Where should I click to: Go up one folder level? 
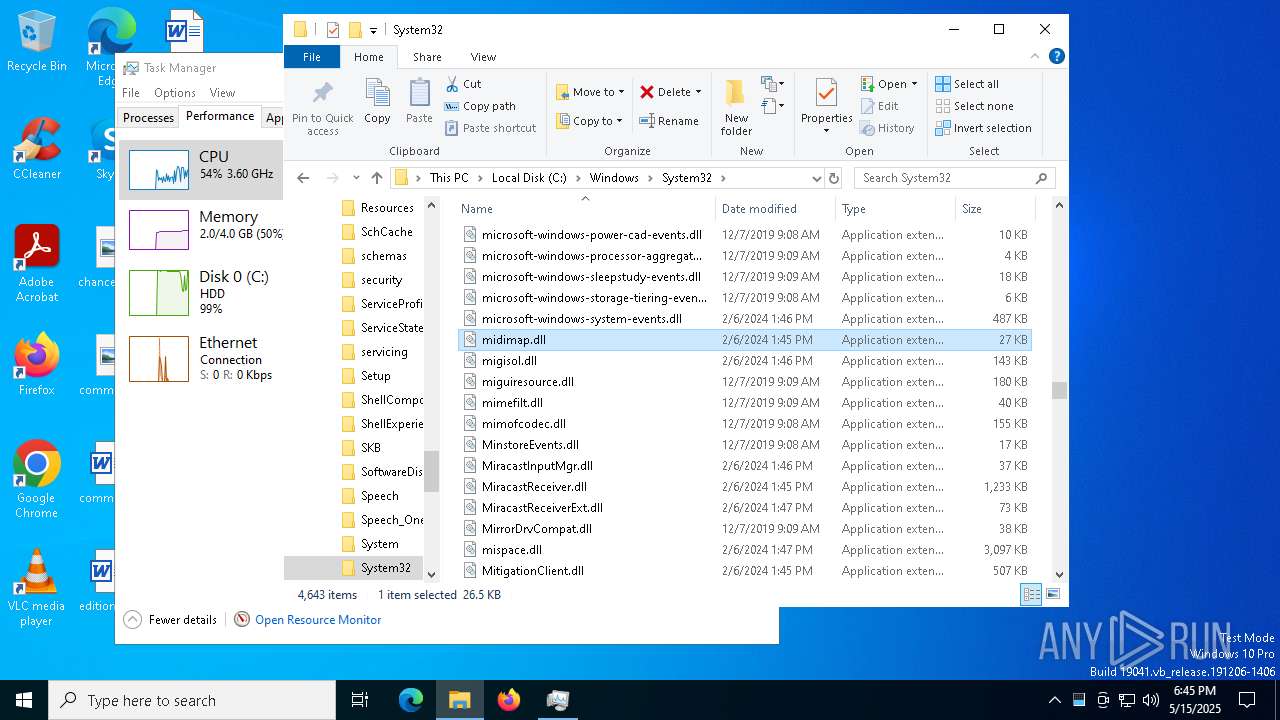376,178
